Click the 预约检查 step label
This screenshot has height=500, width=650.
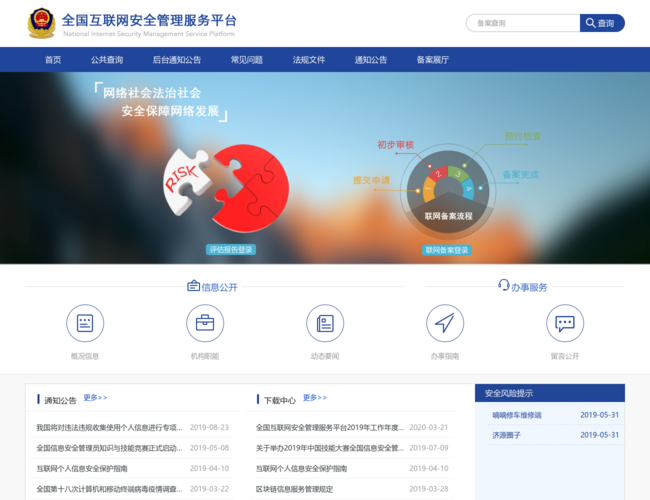522,136
